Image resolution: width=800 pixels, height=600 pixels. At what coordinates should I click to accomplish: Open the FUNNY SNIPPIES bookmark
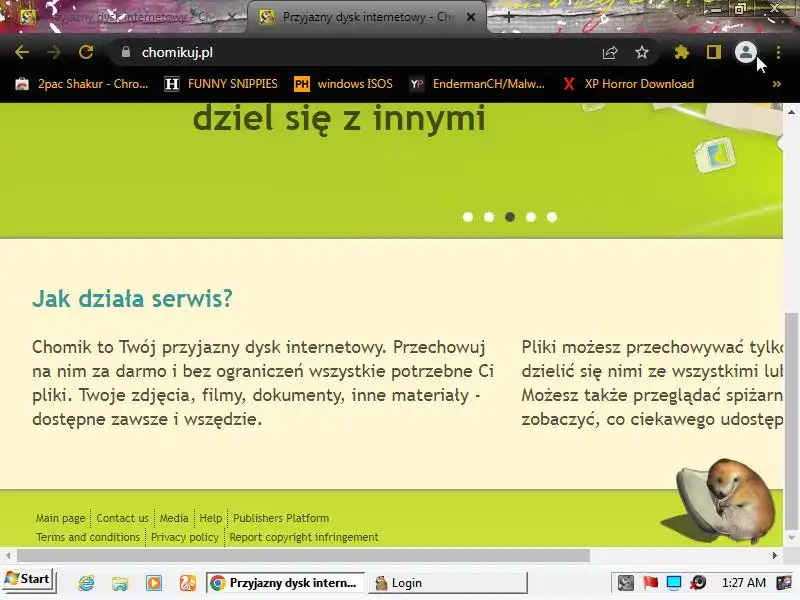click(x=221, y=84)
